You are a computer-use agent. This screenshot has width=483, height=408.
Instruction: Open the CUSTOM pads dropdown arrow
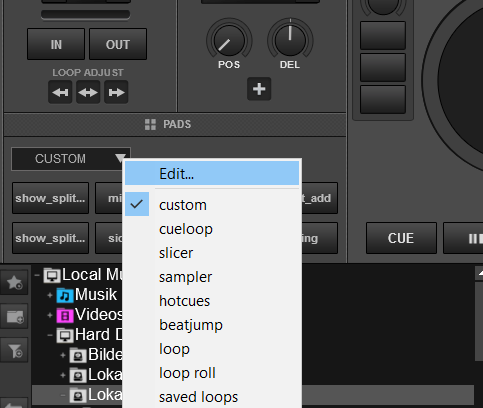120,158
